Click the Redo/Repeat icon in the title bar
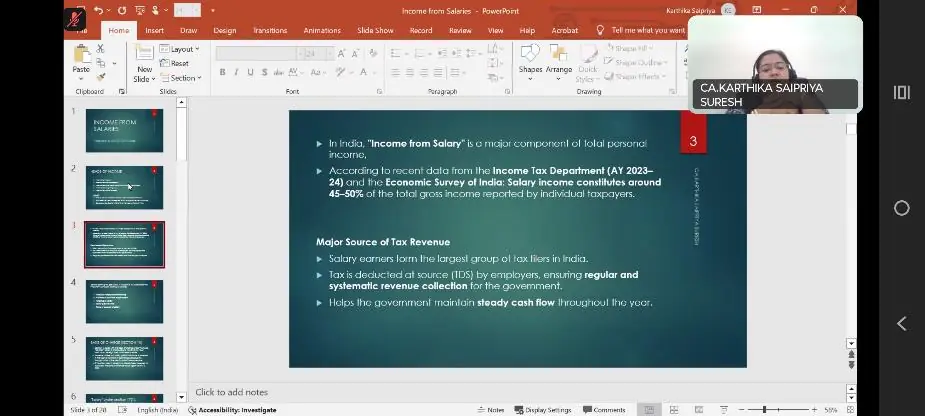 coord(122,10)
